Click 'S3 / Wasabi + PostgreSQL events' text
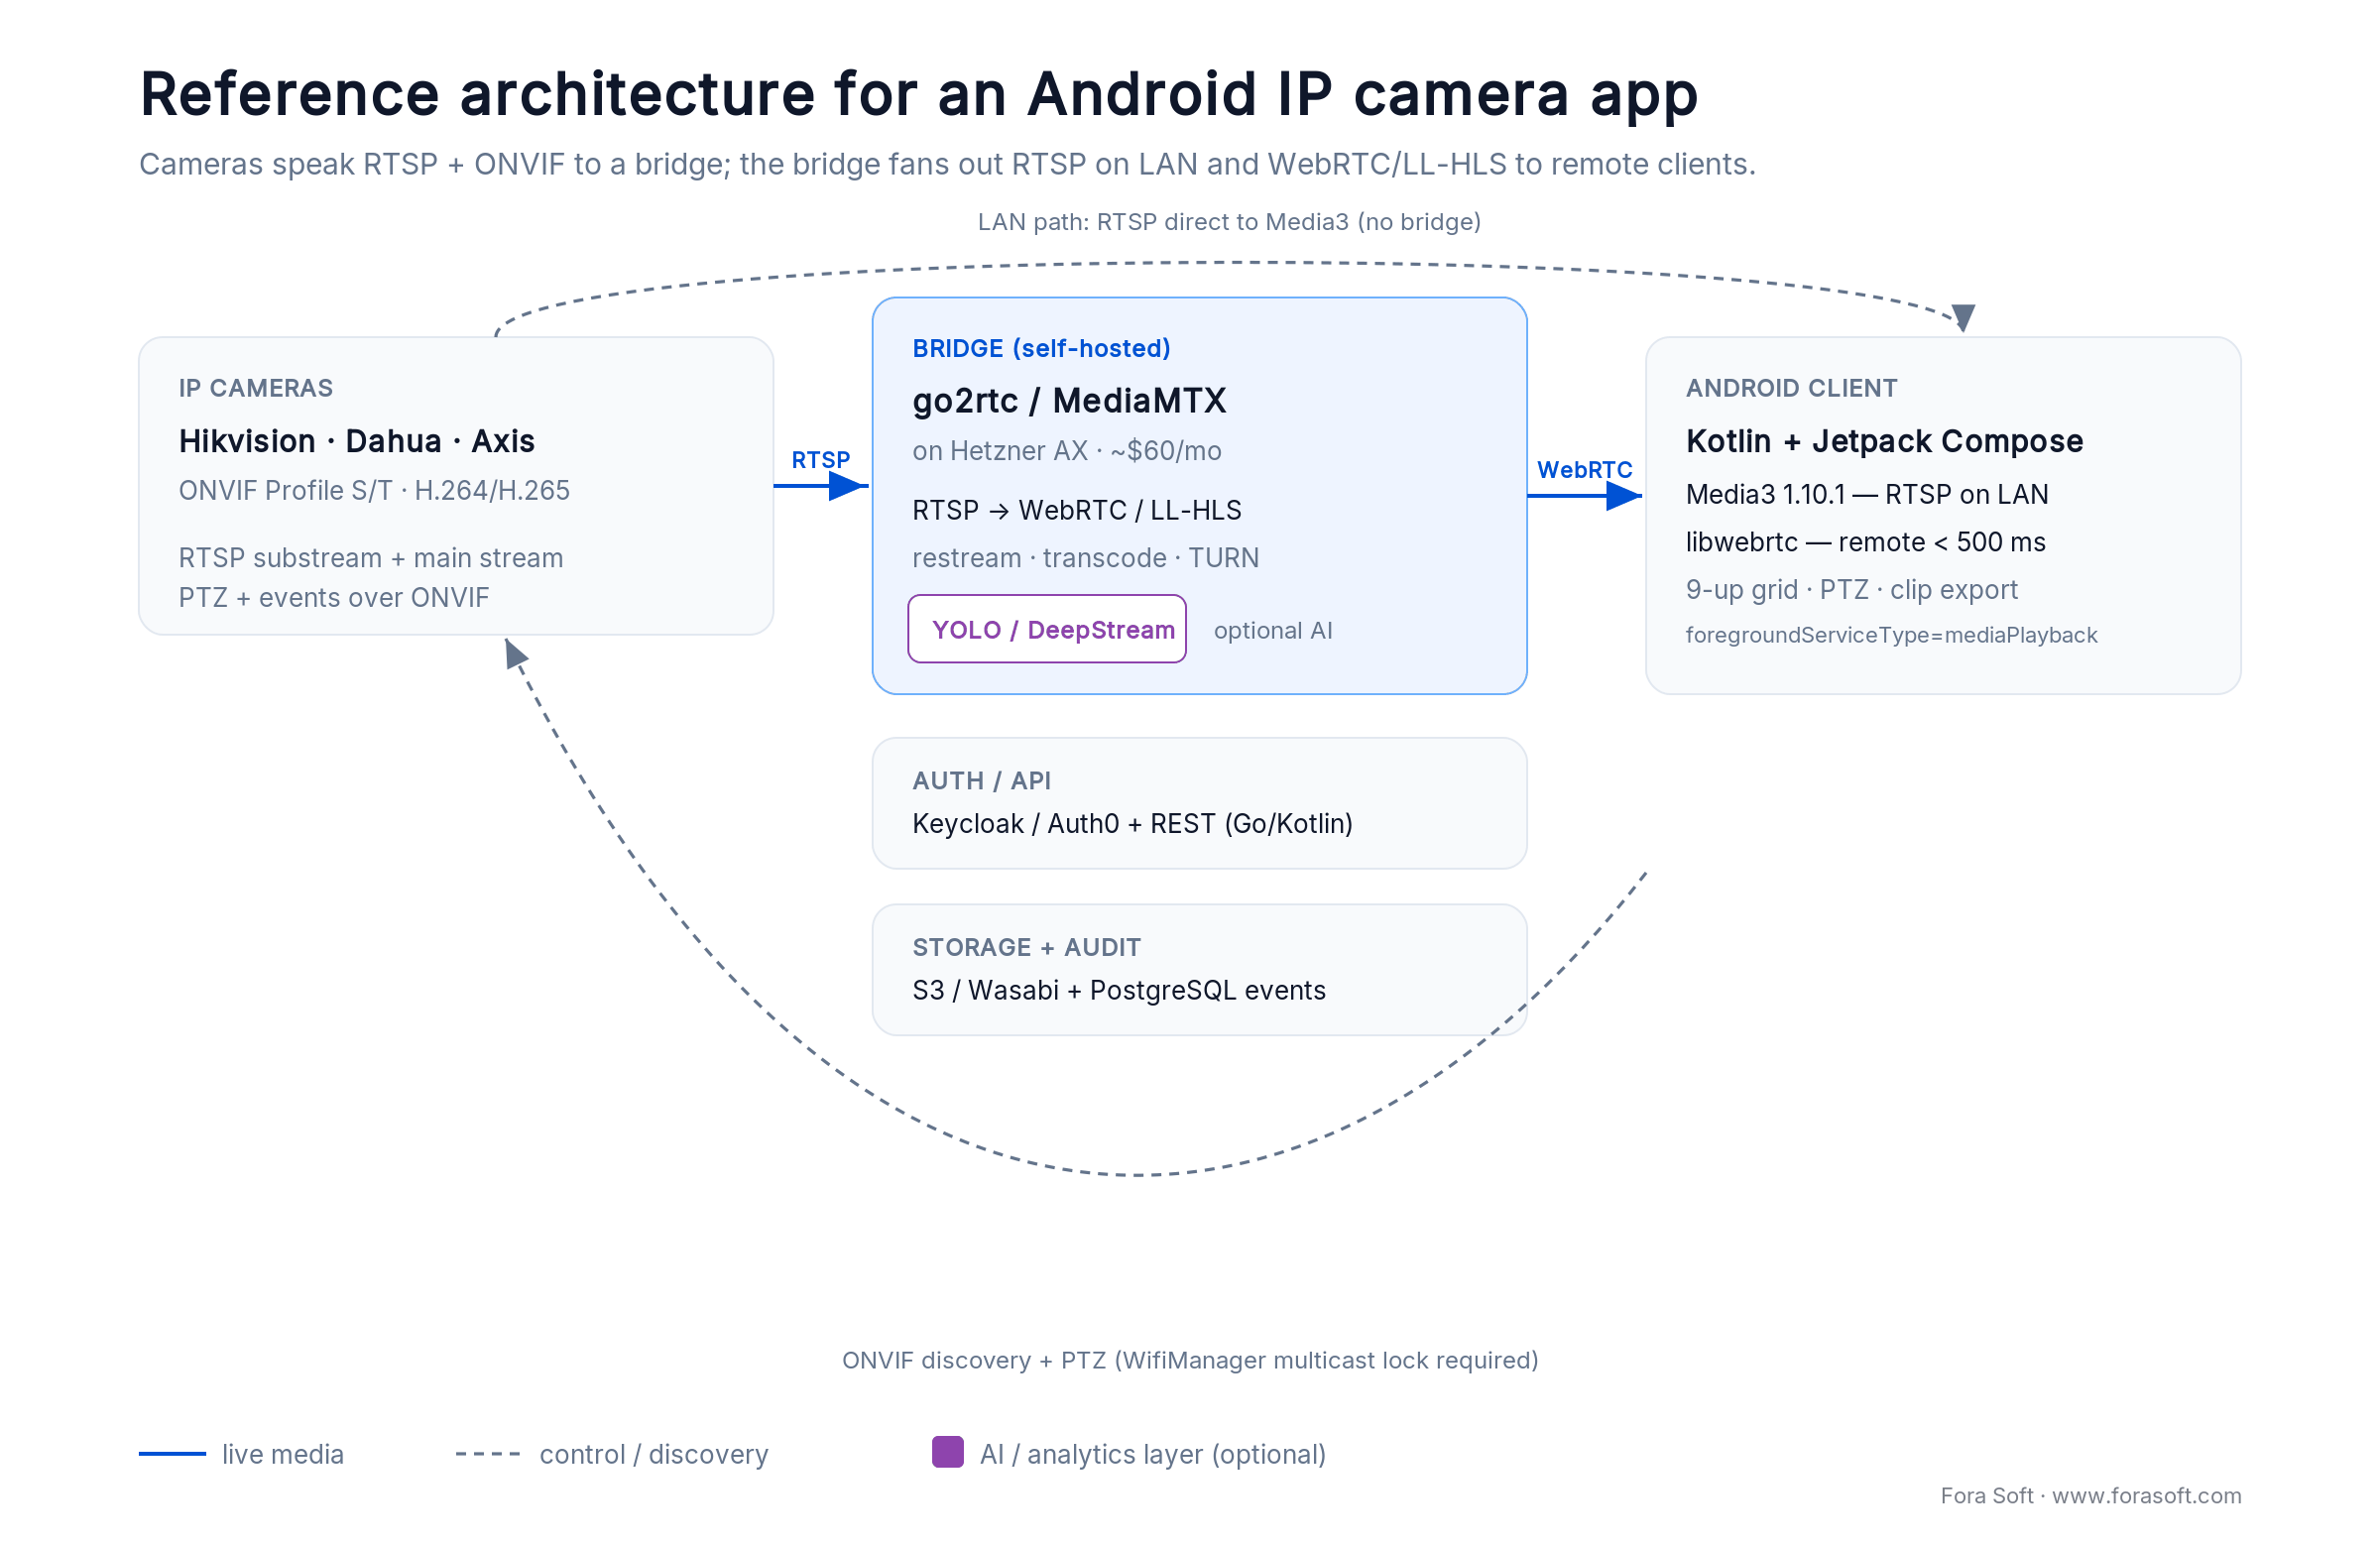The width and height of the screenshot is (2380, 1547). pos(1119,991)
